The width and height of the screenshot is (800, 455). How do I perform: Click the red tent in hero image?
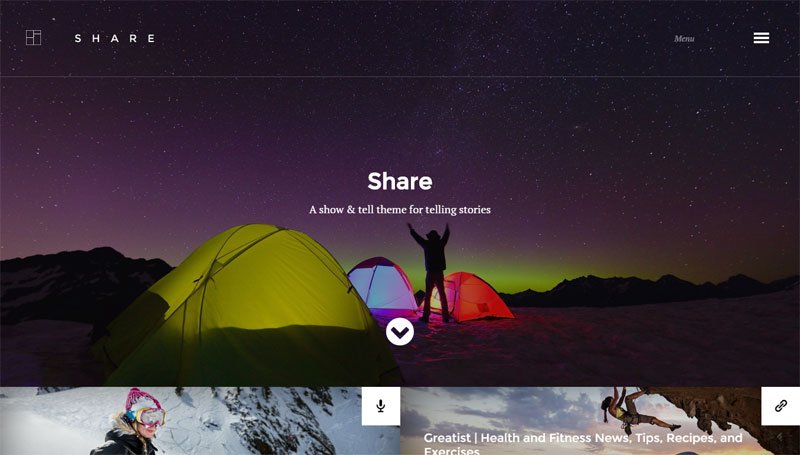(472, 297)
